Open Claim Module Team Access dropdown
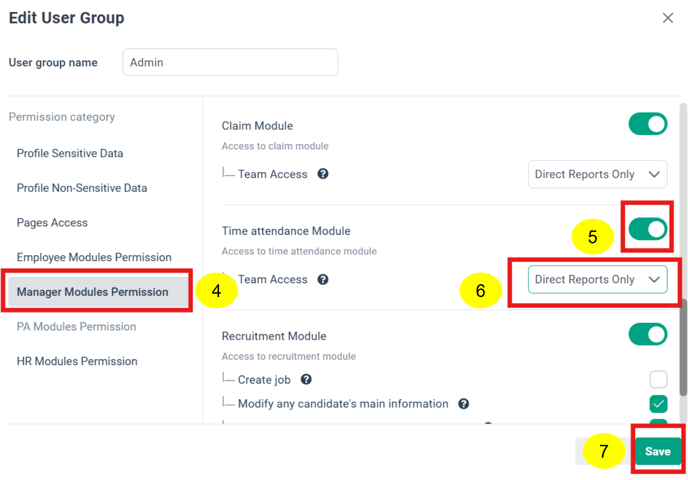688x480 pixels. [598, 174]
